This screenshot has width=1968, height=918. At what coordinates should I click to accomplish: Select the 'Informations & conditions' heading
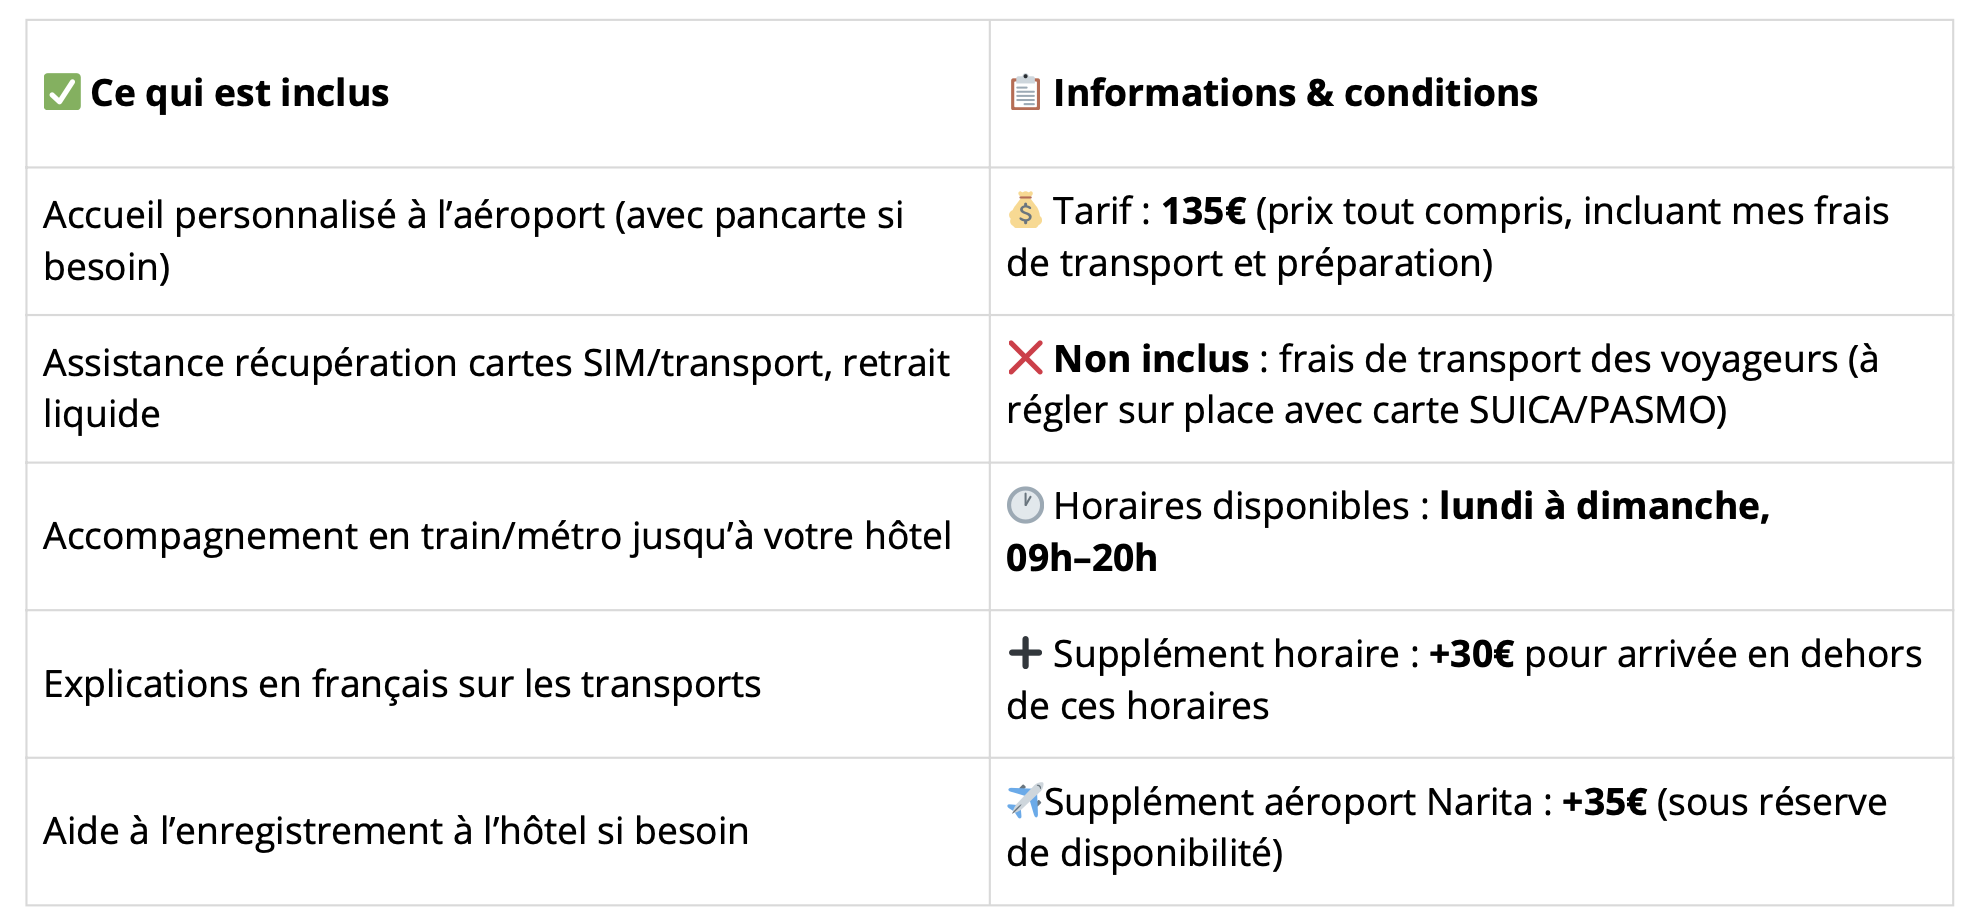(1295, 93)
